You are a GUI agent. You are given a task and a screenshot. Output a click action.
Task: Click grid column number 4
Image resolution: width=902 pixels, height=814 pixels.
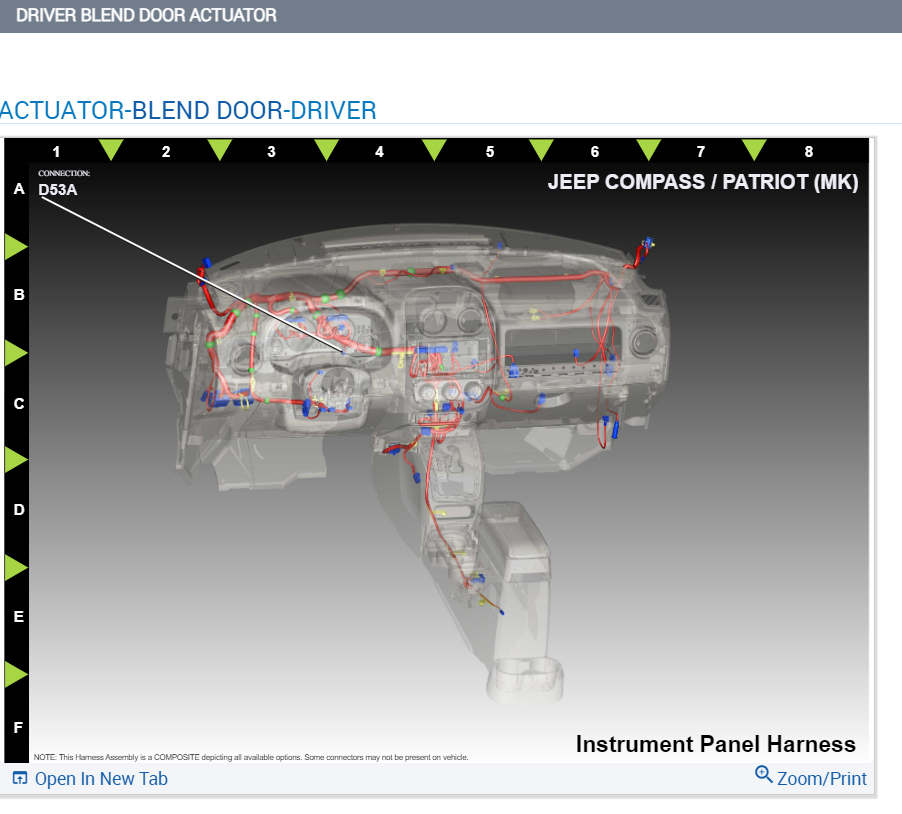tap(379, 152)
